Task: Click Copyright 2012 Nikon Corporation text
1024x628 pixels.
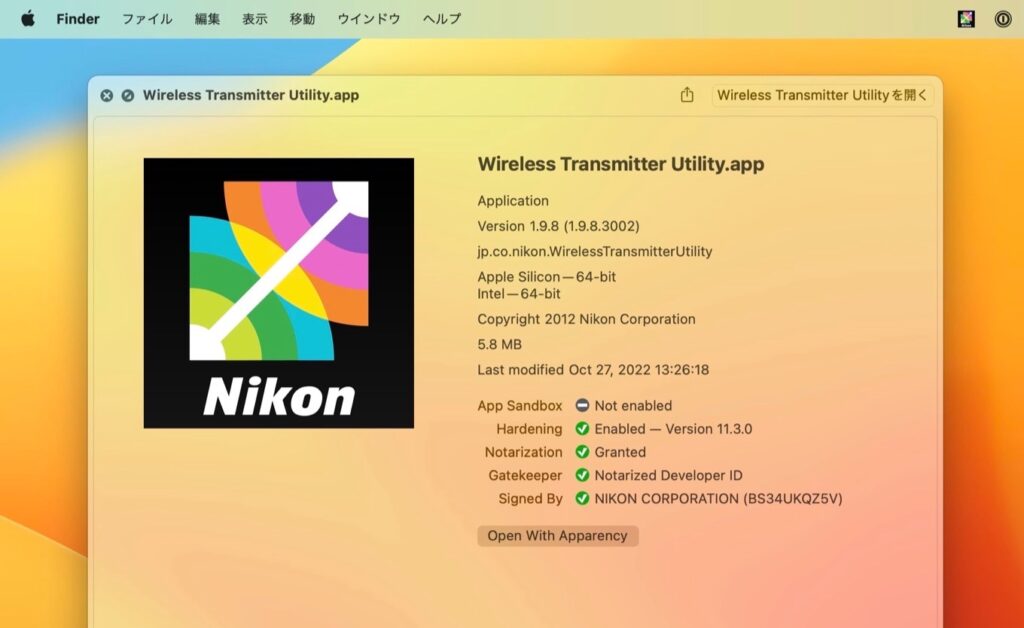Action: click(586, 319)
